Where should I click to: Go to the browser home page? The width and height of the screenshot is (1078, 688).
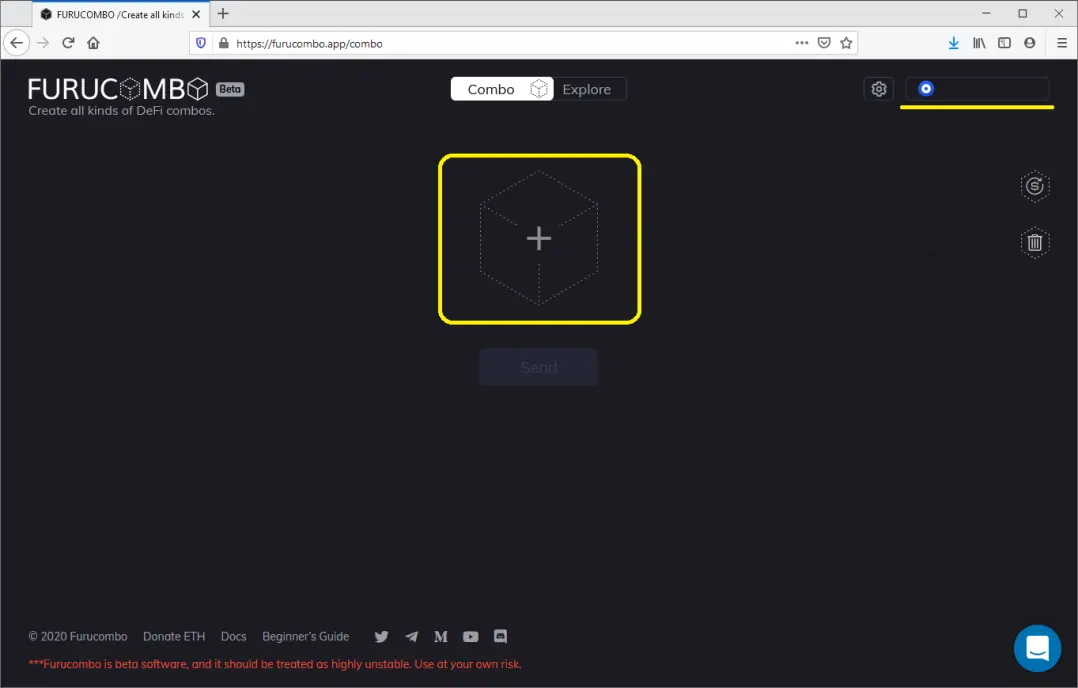coord(94,43)
